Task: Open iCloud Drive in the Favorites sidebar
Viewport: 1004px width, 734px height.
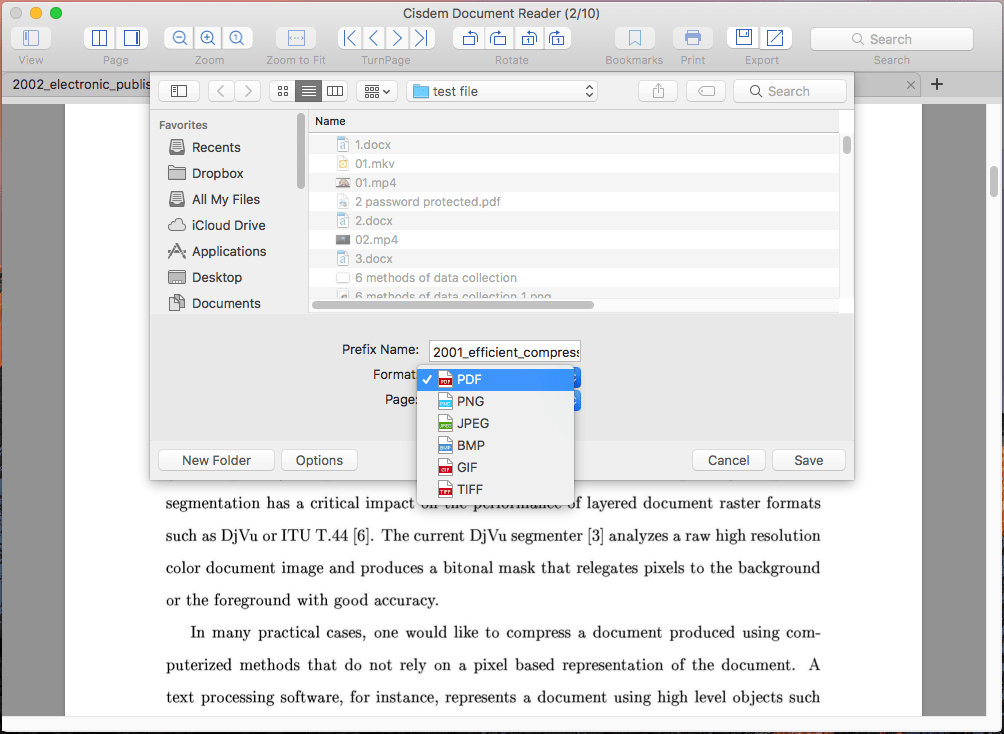Action: [216, 225]
